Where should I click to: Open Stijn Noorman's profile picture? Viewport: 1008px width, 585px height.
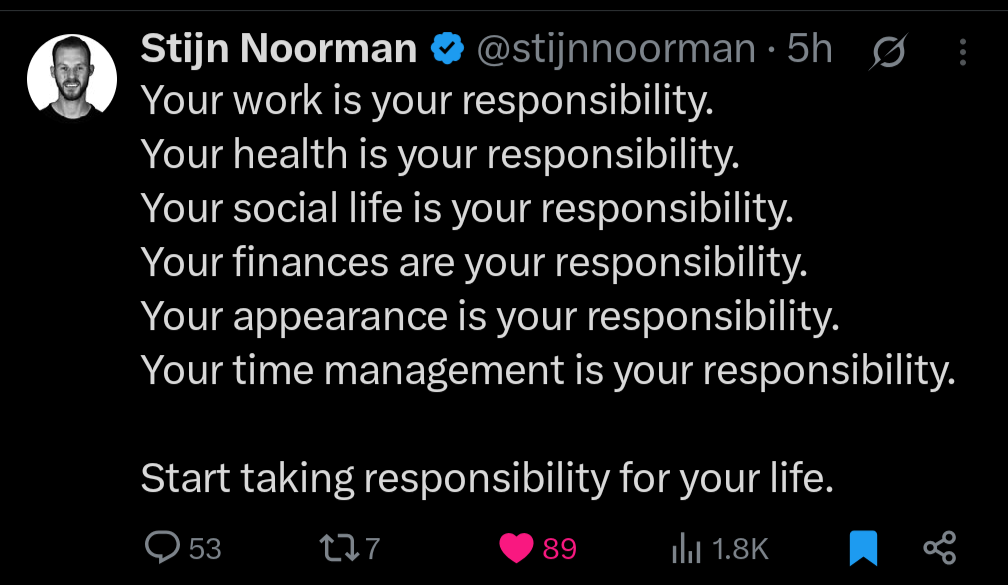(72, 77)
